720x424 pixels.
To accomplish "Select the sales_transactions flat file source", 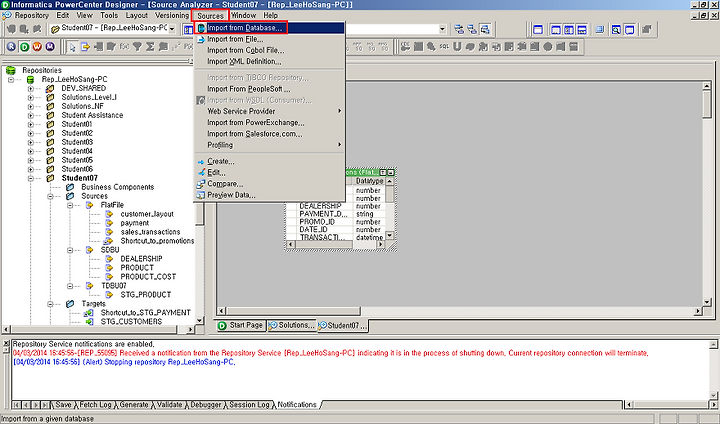I will pos(150,232).
